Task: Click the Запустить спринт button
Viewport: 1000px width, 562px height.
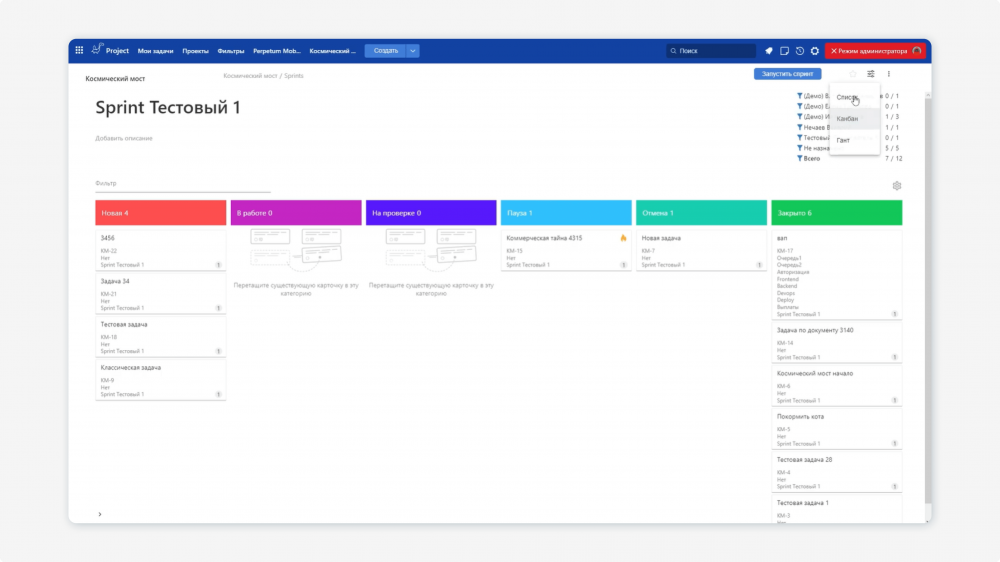Action: [x=788, y=74]
